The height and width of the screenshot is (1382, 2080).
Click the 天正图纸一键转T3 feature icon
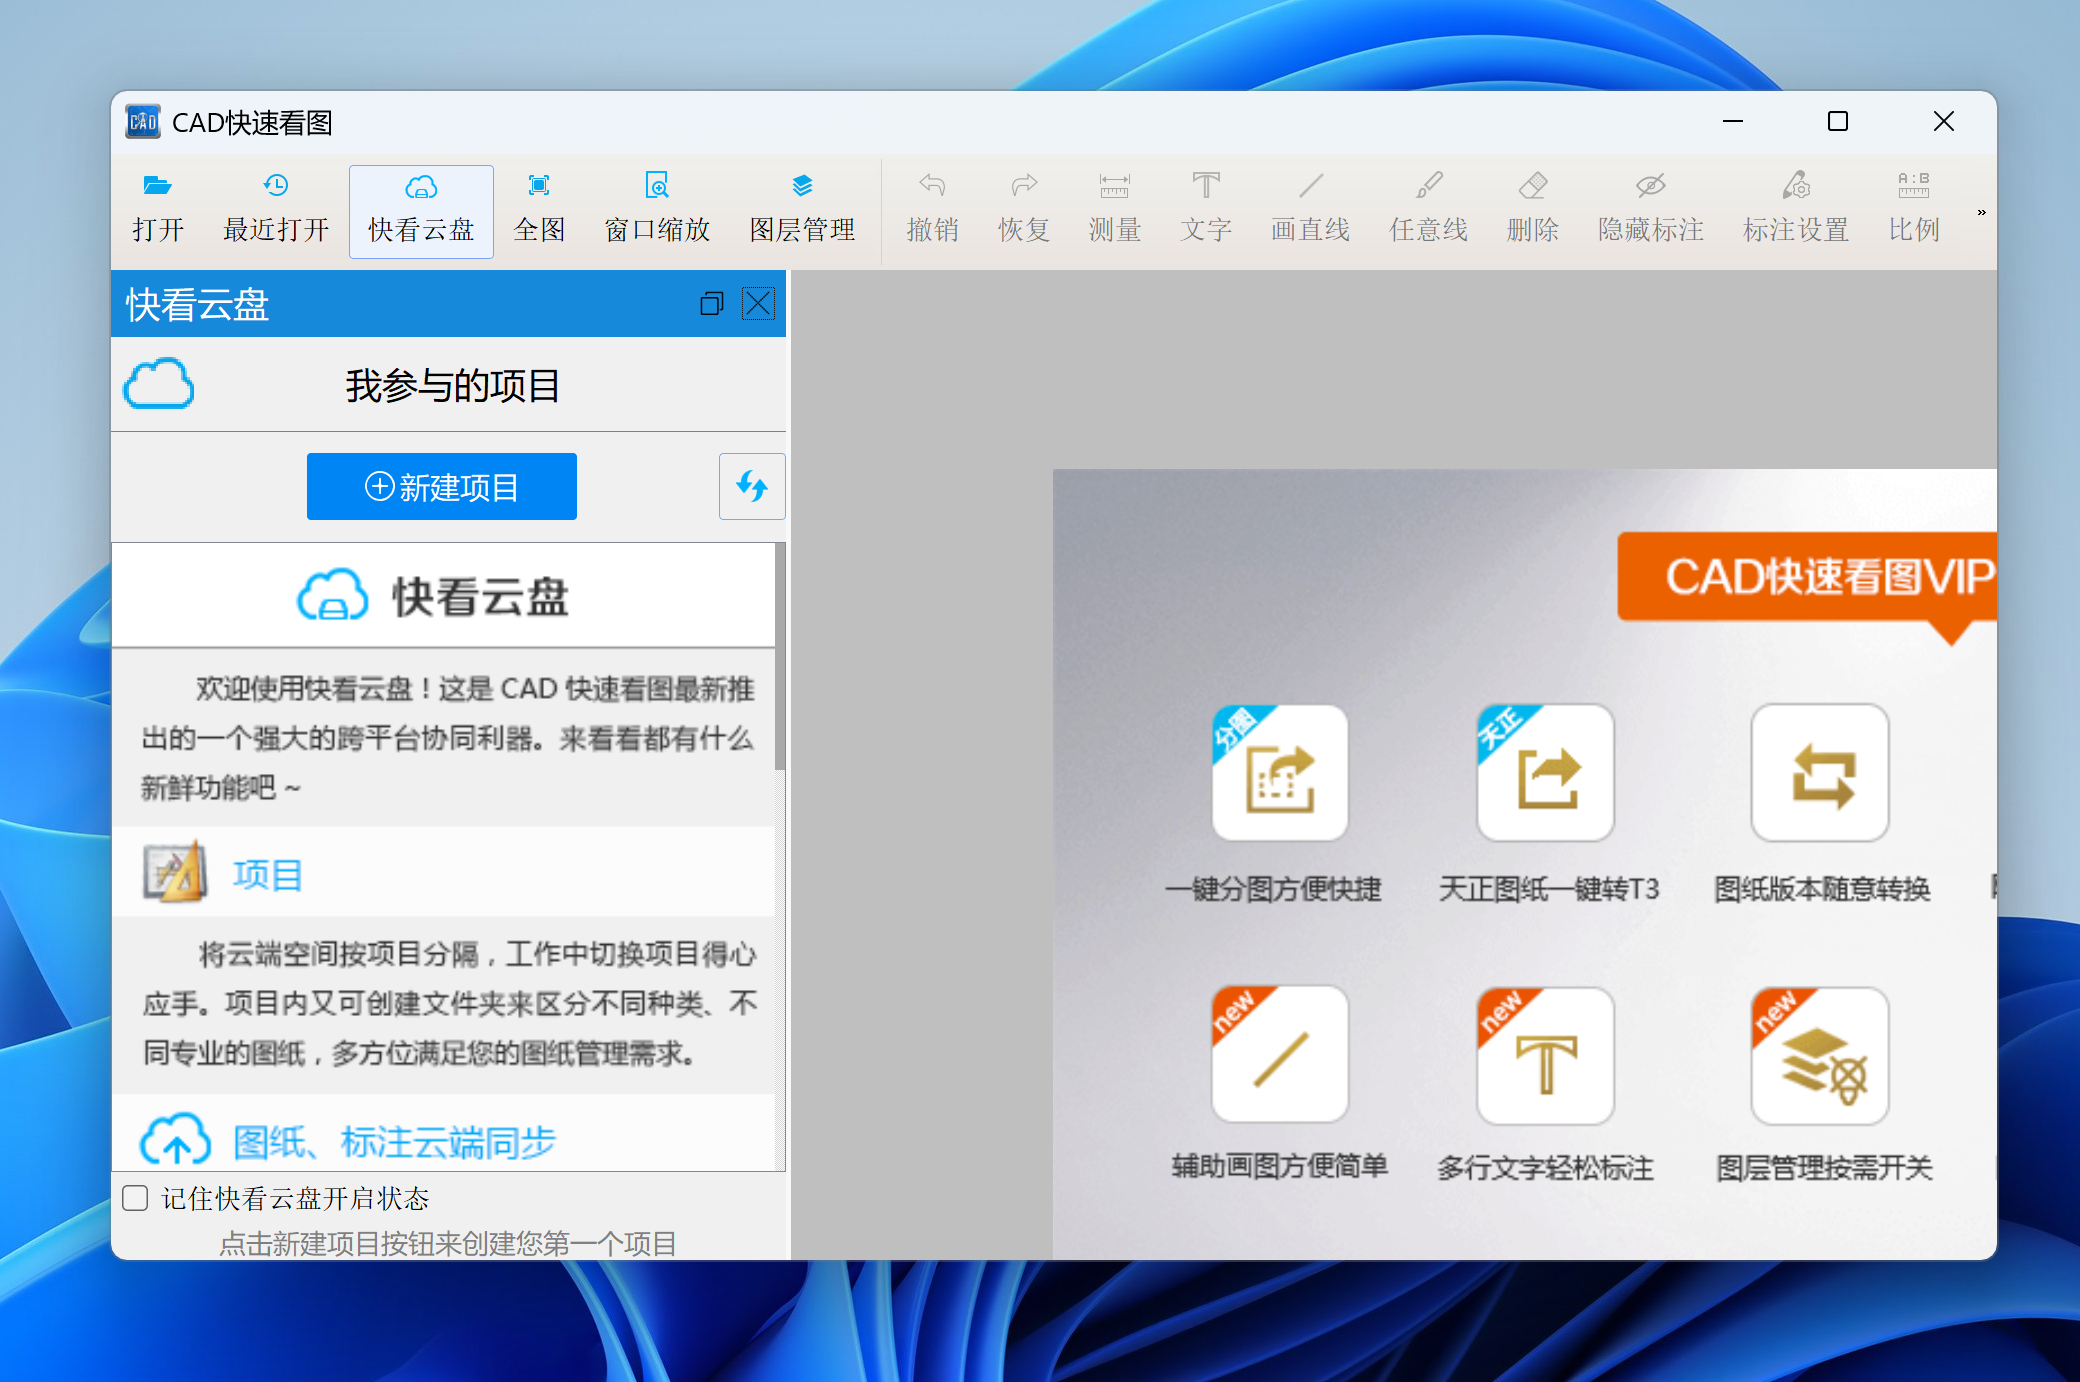(x=1546, y=773)
